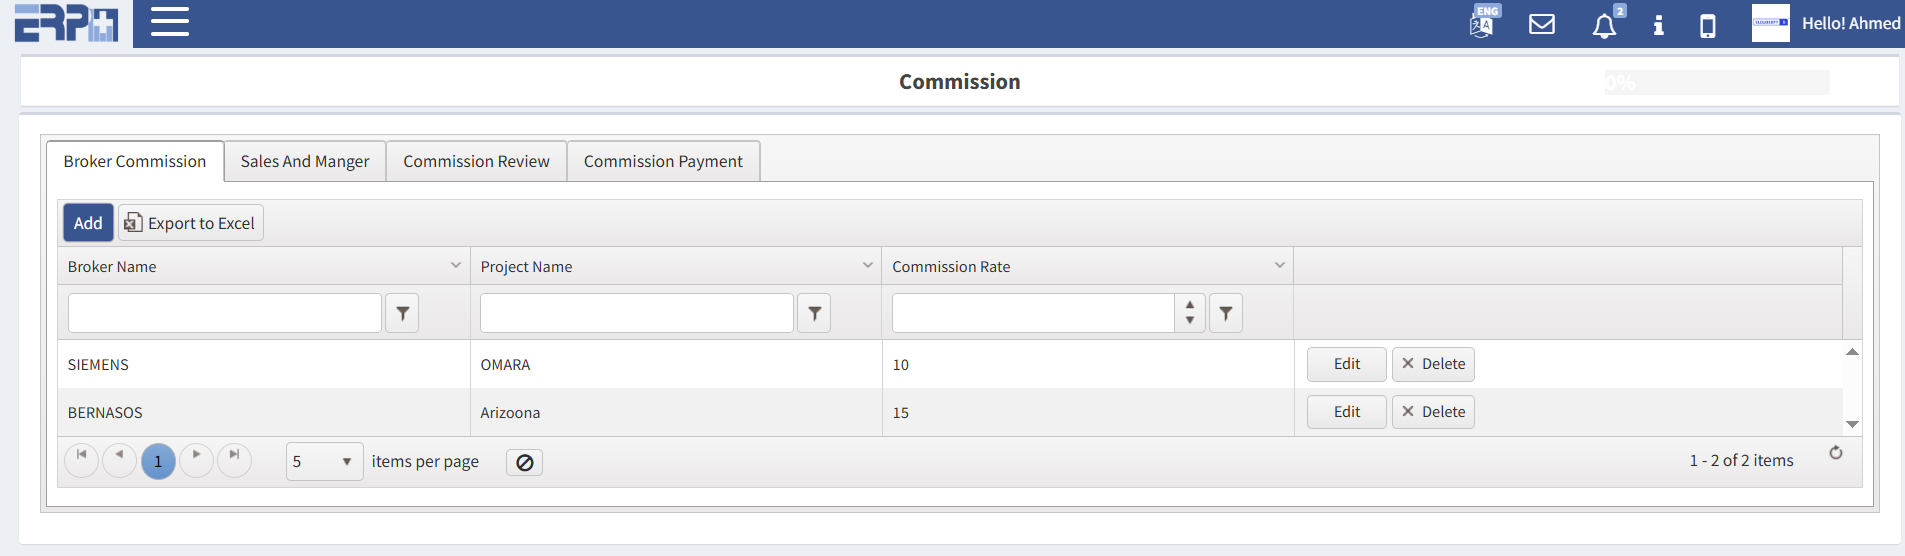Image resolution: width=1905 pixels, height=556 pixels.
Task: Switch language with the ENG translate icon
Action: (1482, 23)
